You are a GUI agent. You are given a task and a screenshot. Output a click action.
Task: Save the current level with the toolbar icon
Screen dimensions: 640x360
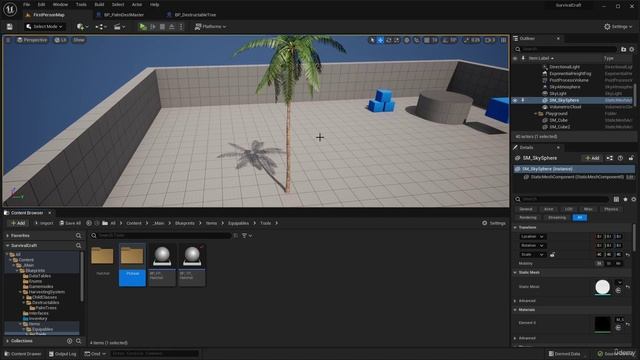(x=9, y=27)
